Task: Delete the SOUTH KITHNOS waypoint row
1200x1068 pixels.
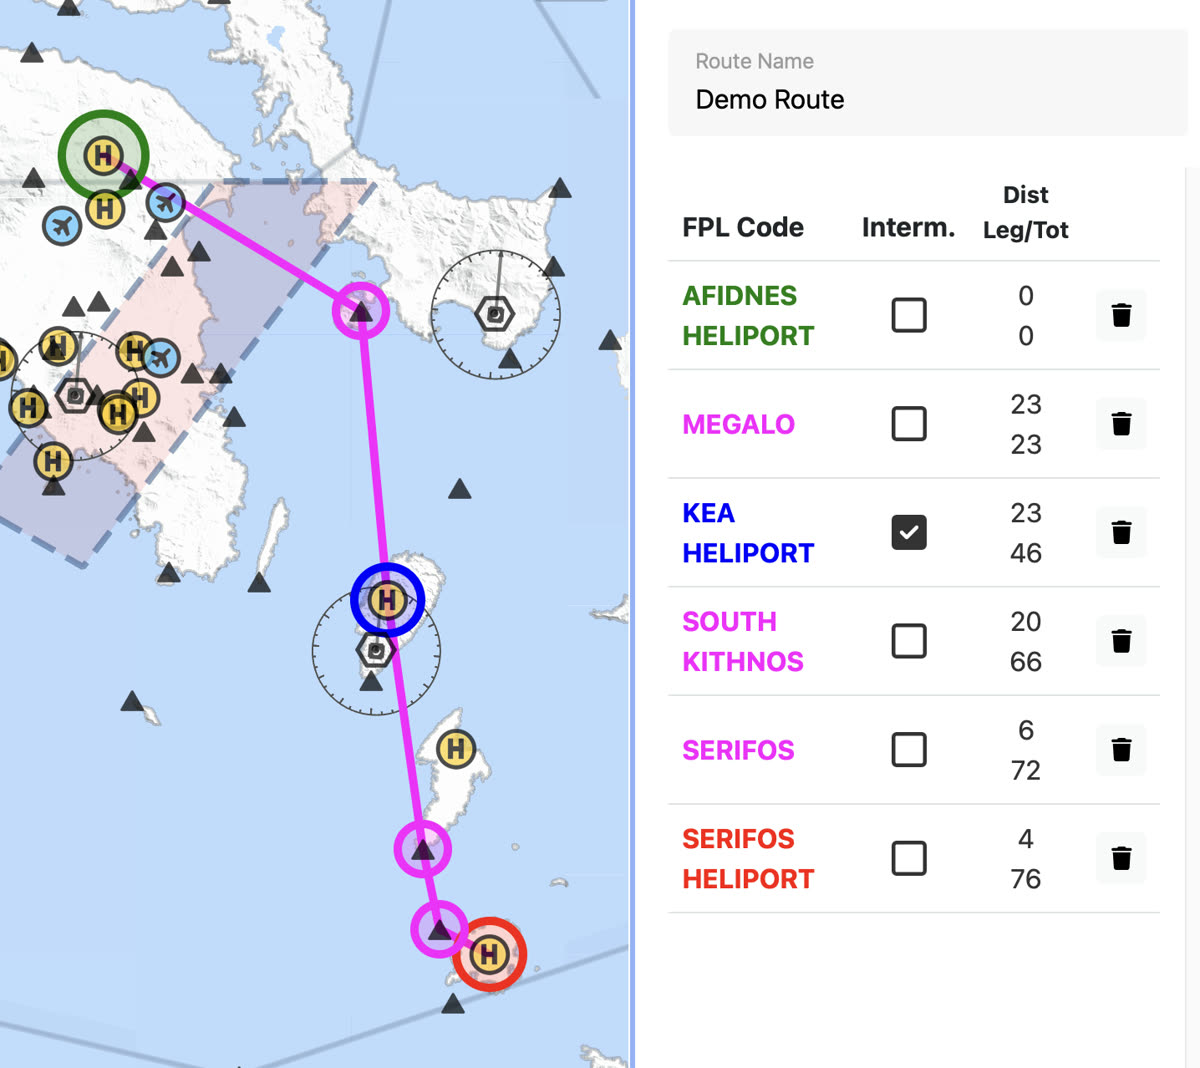Action: click(1121, 641)
